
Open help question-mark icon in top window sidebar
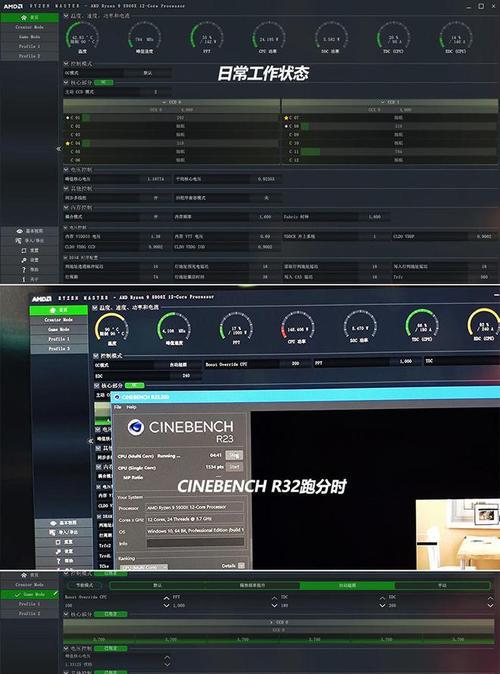tap(24, 270)
